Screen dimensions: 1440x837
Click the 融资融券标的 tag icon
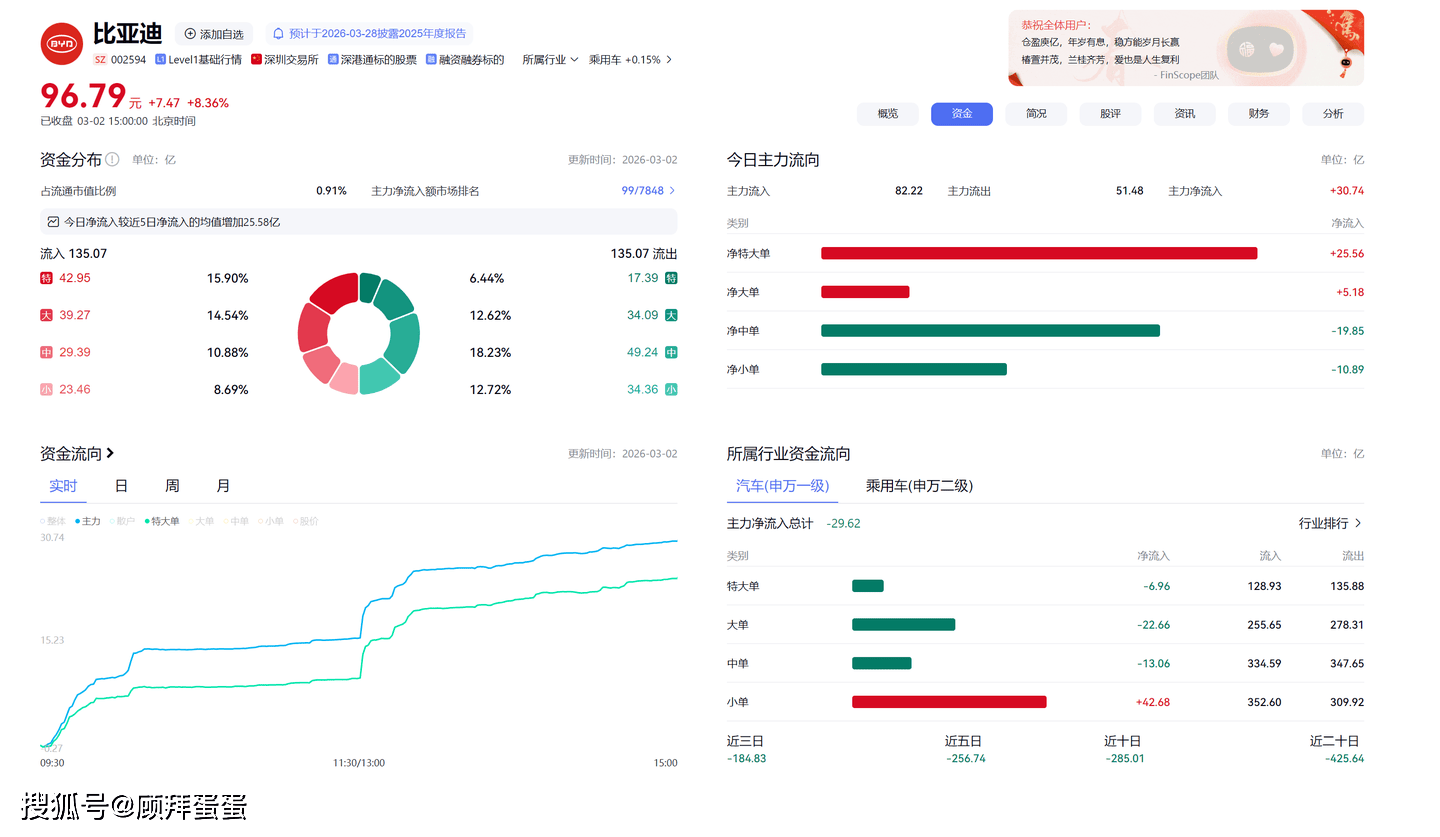(431, 60)
